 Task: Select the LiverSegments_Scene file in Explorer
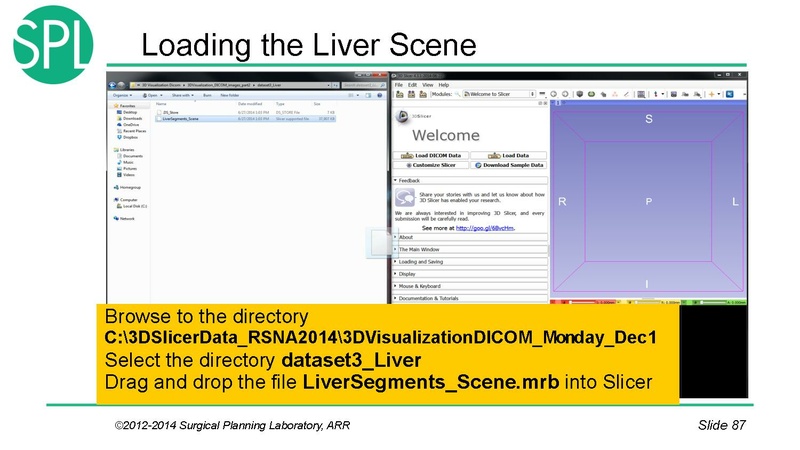(x=245, y=119)
